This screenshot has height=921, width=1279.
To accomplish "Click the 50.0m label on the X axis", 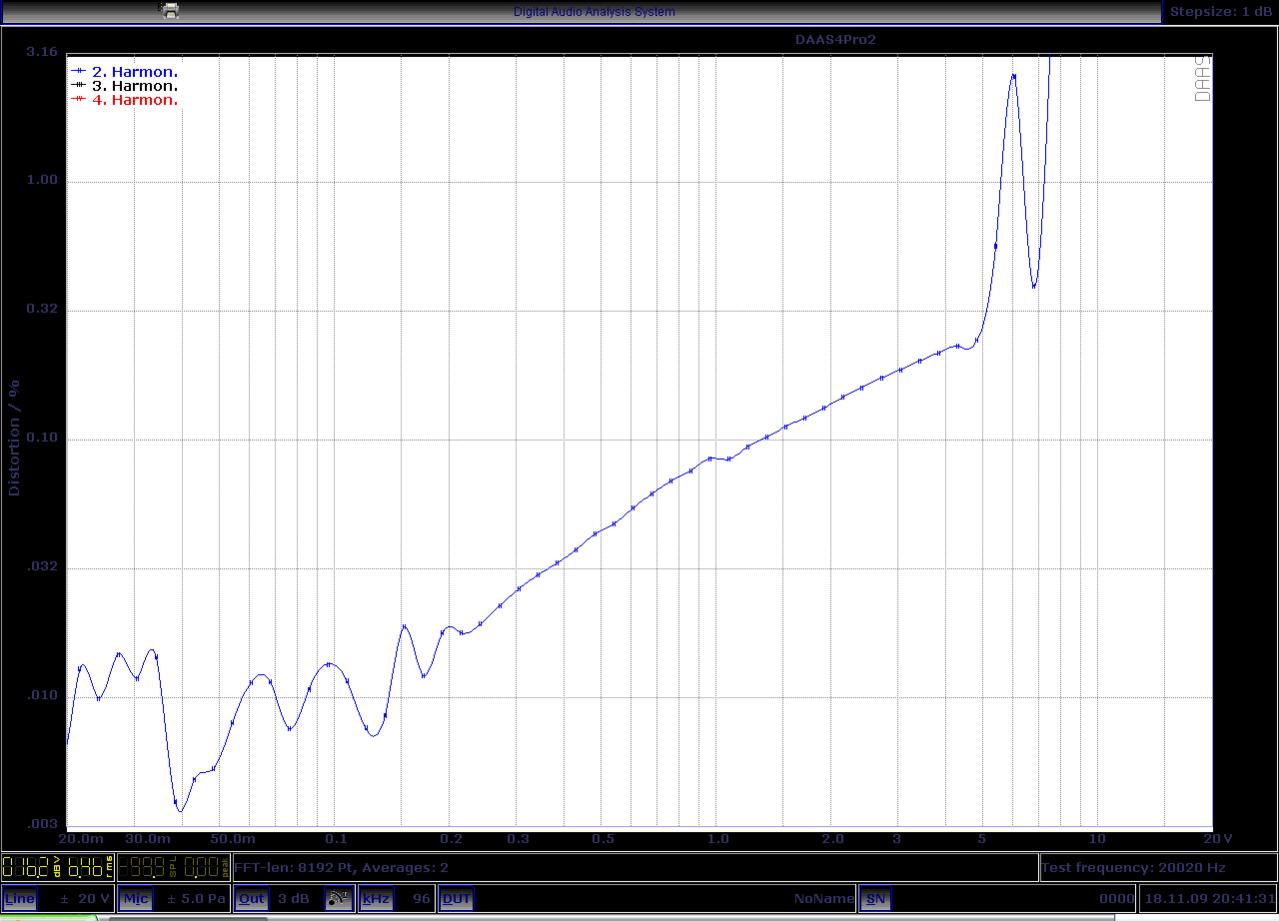I will [x=233, y=838].
